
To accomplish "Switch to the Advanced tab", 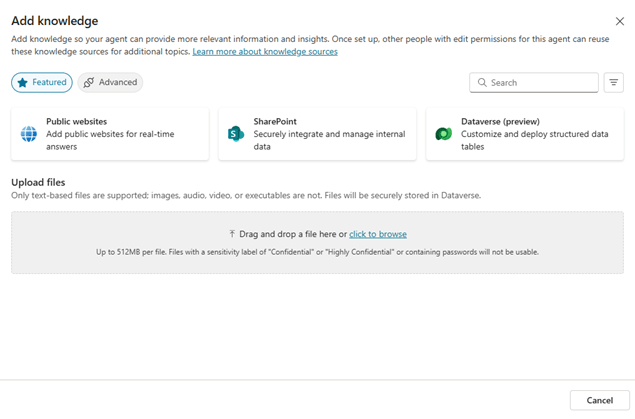I will click(x=110, y=83).
